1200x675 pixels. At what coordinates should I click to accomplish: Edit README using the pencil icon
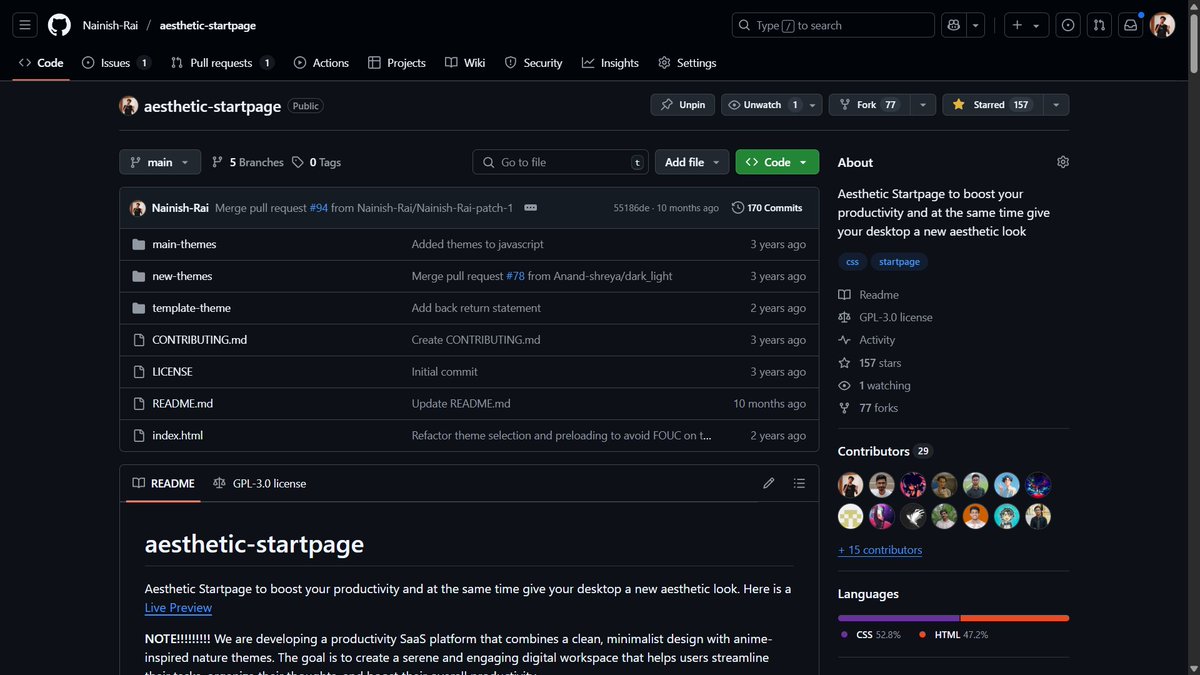[769, 483]
